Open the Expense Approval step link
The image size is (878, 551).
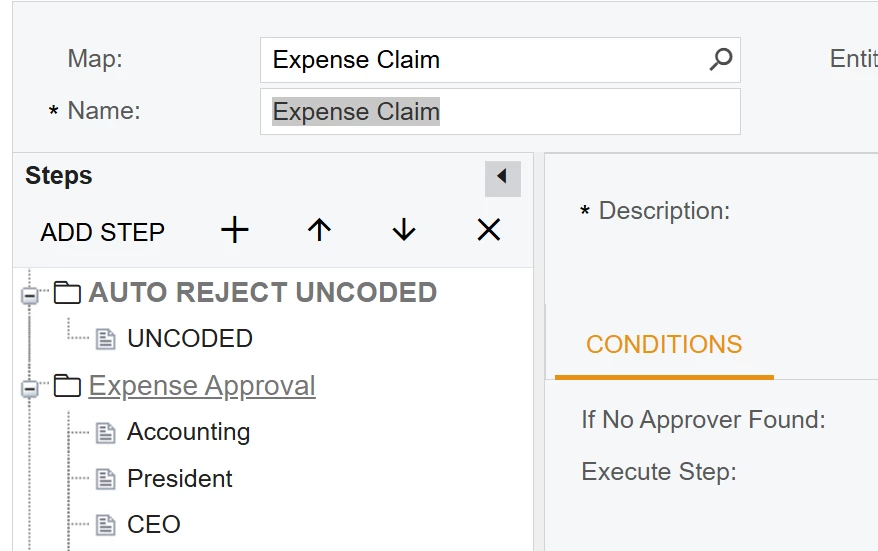click(202, 386)
